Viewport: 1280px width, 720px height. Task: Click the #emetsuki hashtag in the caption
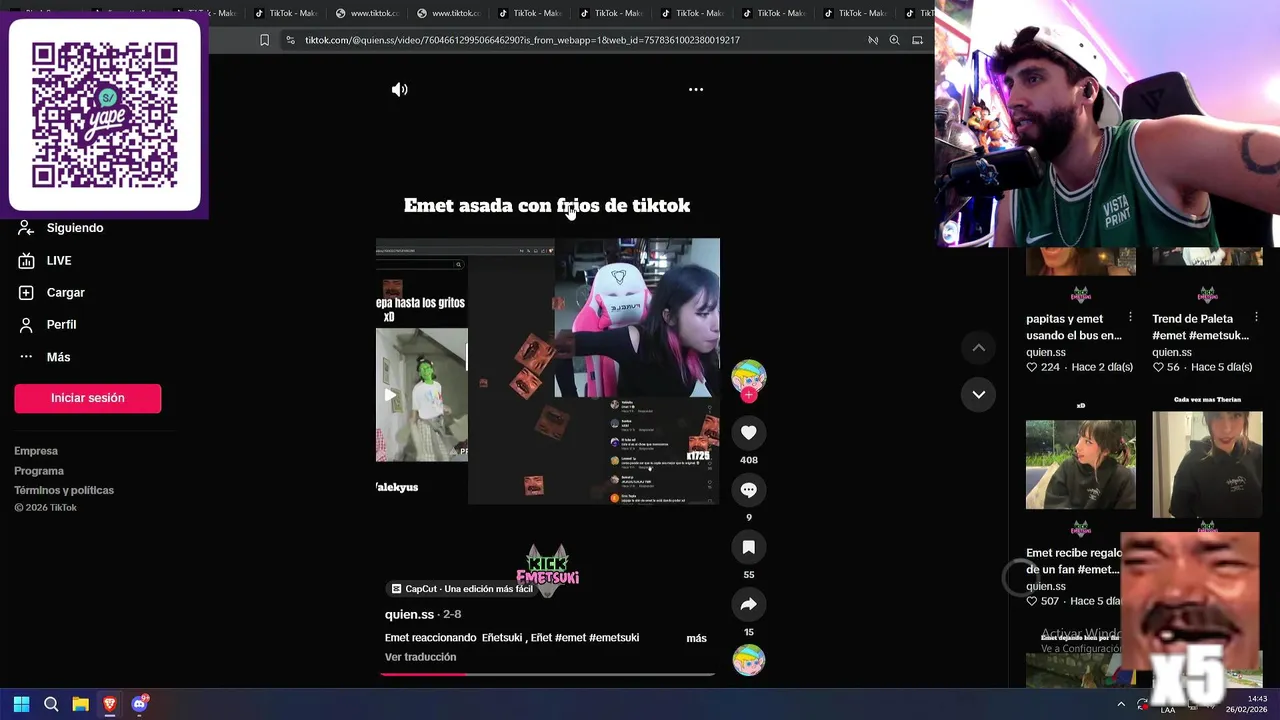tap(614, 638)
